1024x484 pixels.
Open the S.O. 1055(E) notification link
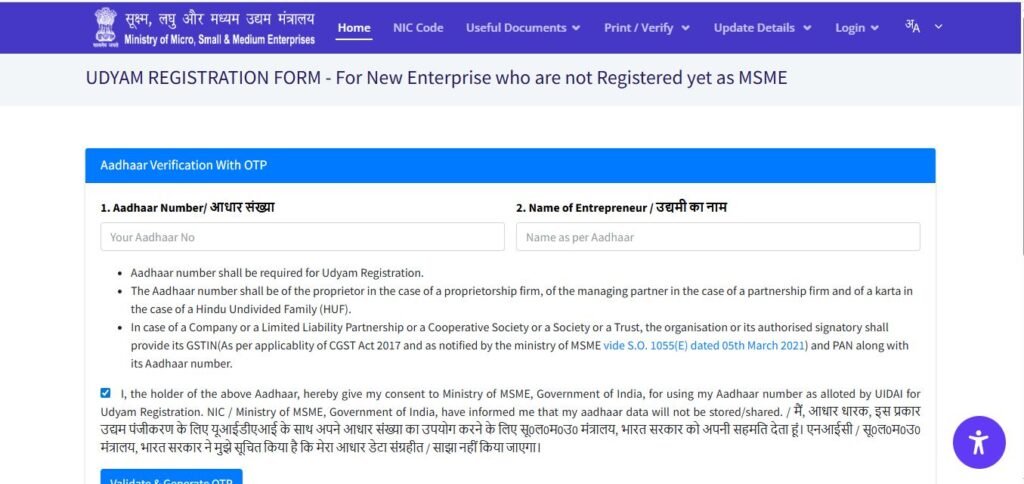(x=704, y=345)
